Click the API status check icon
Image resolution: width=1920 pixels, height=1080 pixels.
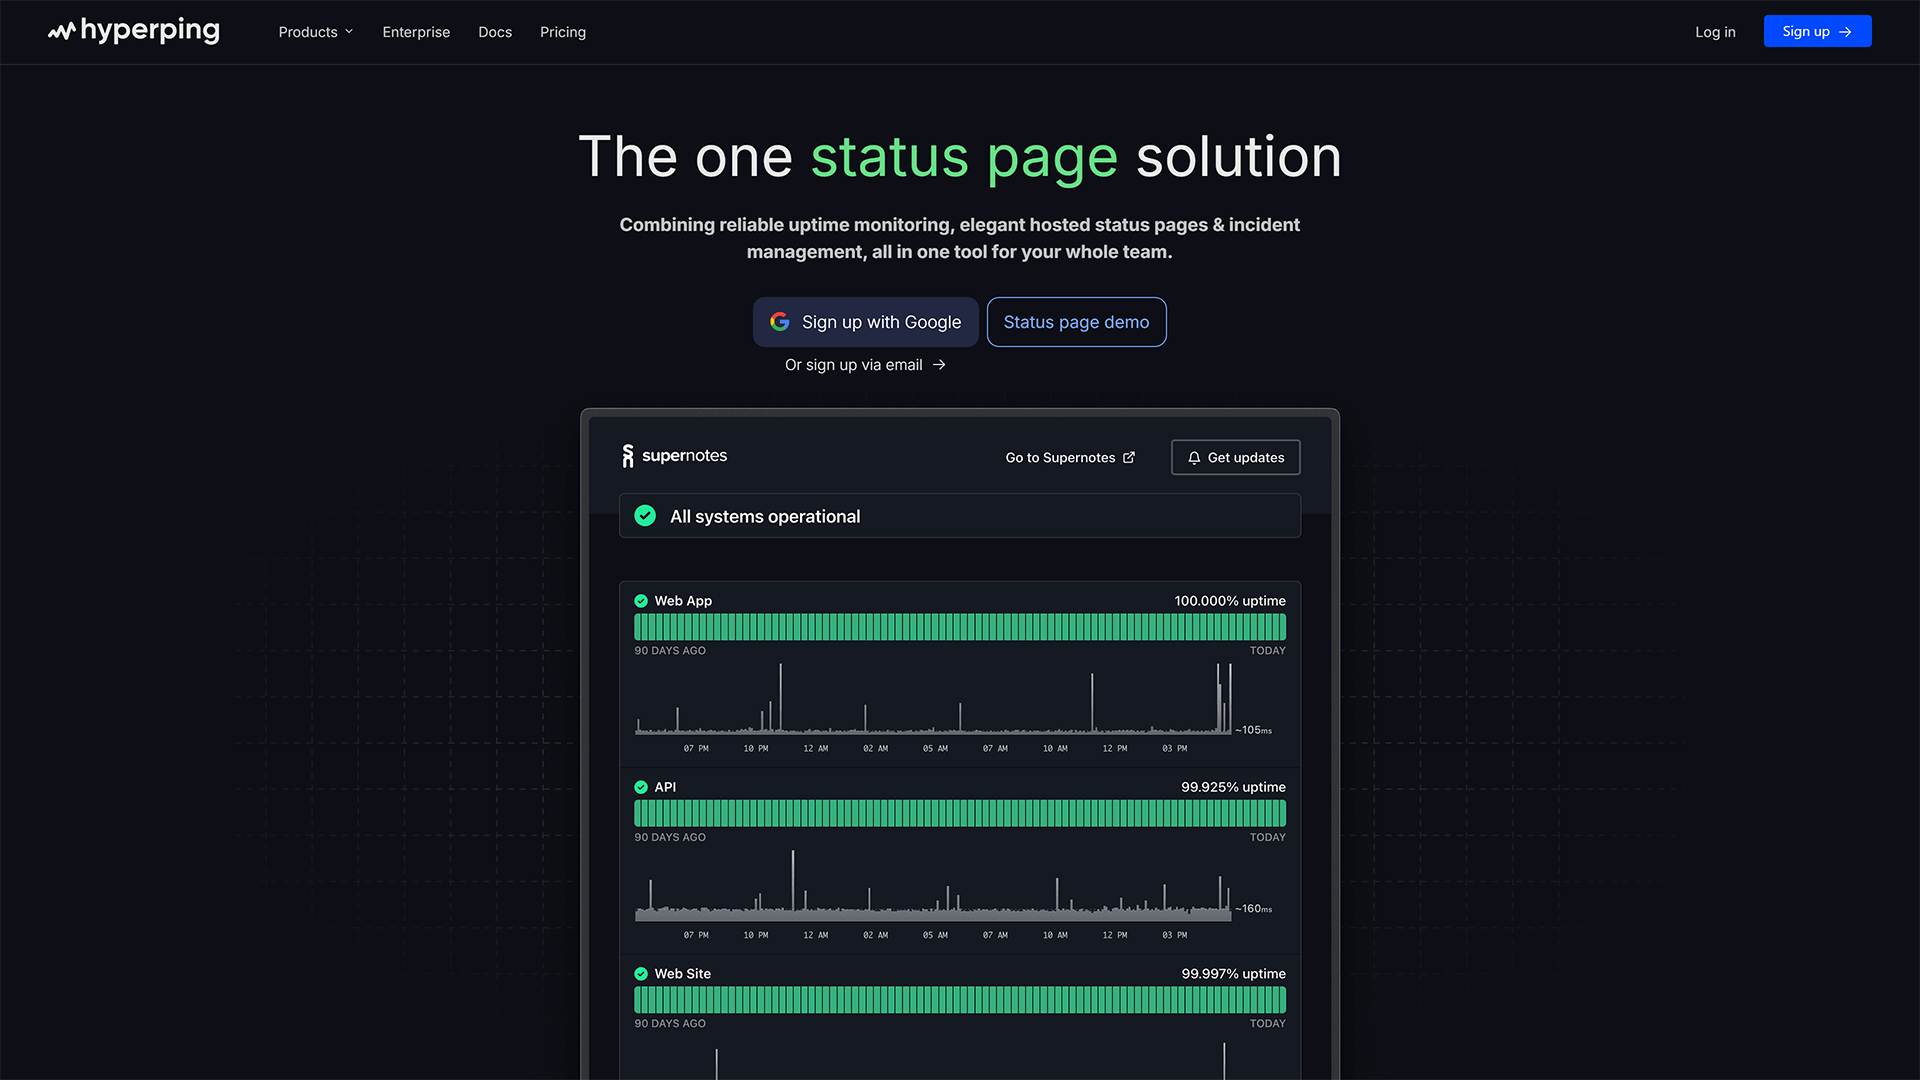tap(641, 787)
